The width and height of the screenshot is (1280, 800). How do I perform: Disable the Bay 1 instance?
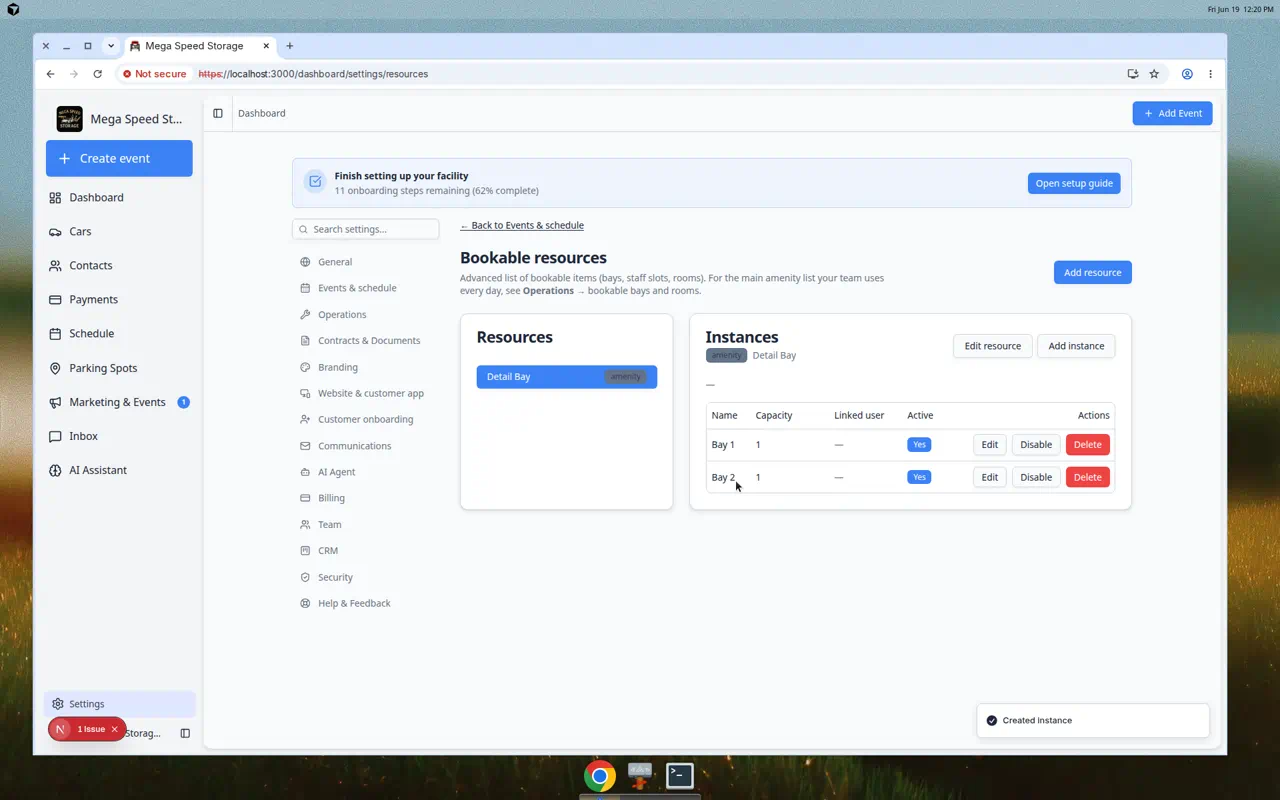click(x=1036, y=445)
